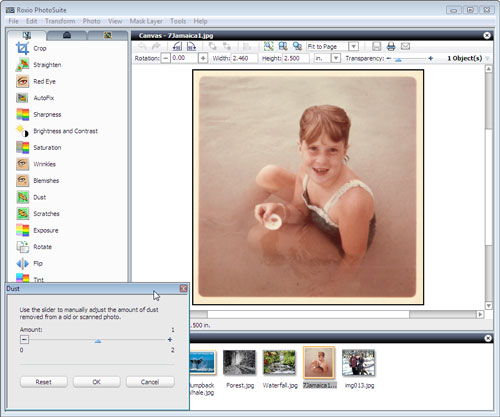Select the Crop tool
Screen dimensions: 500x417
(31, 48)
